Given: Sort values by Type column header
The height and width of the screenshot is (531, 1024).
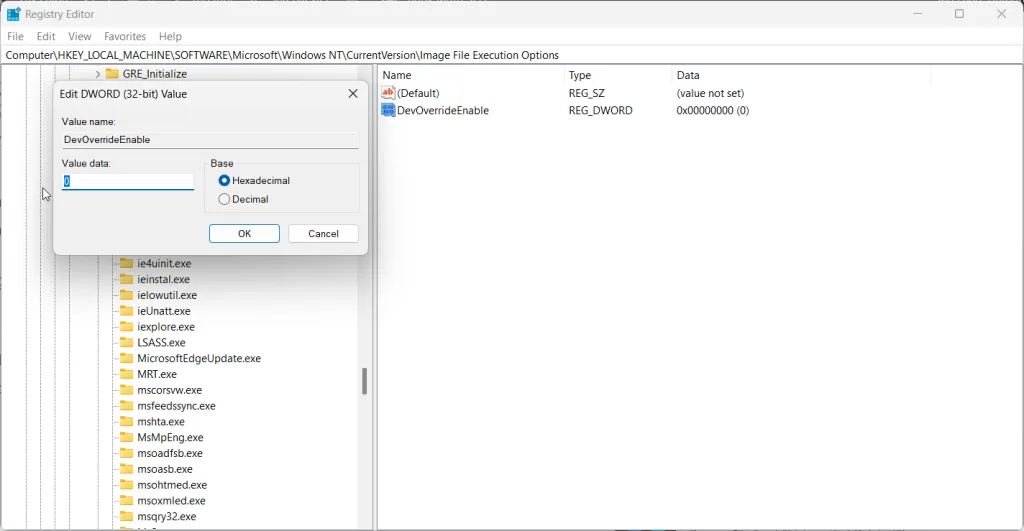Looking at the screenshot, I should [x=579, y=76].
